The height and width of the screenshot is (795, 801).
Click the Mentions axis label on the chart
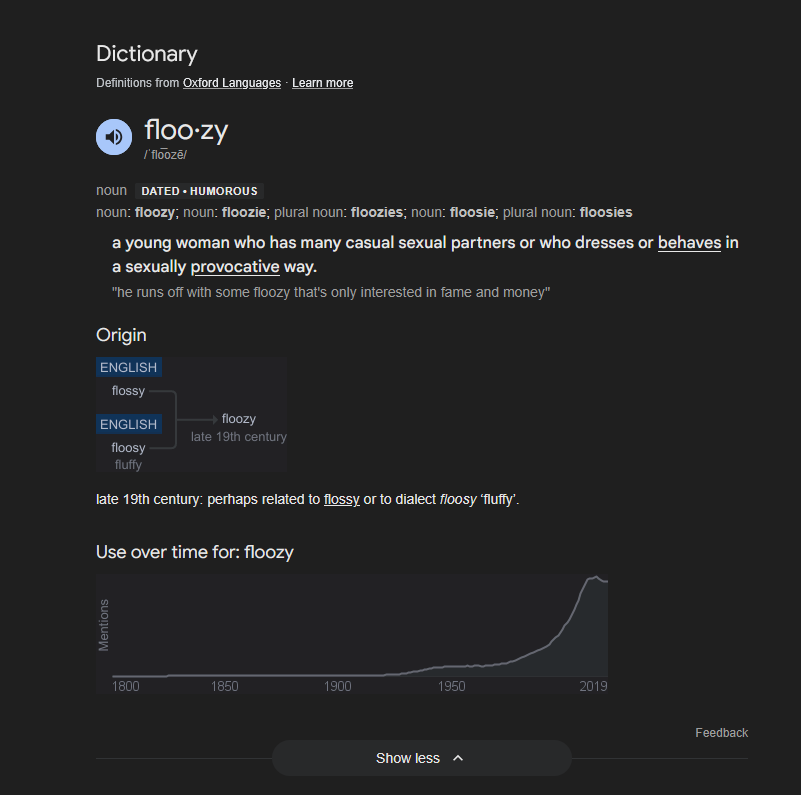(x=104, y=625)
